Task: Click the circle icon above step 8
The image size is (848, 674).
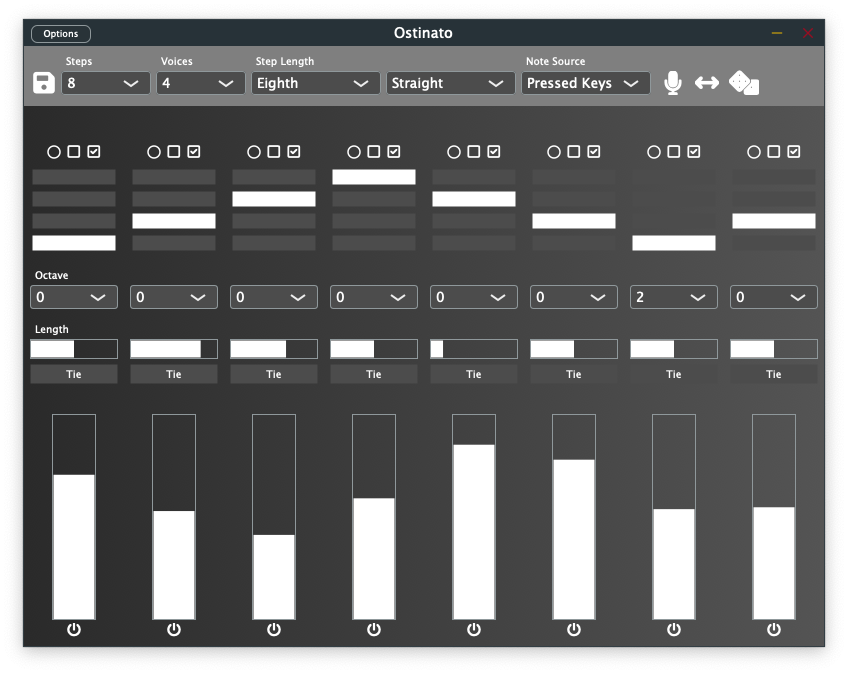Action: point(754,152)
